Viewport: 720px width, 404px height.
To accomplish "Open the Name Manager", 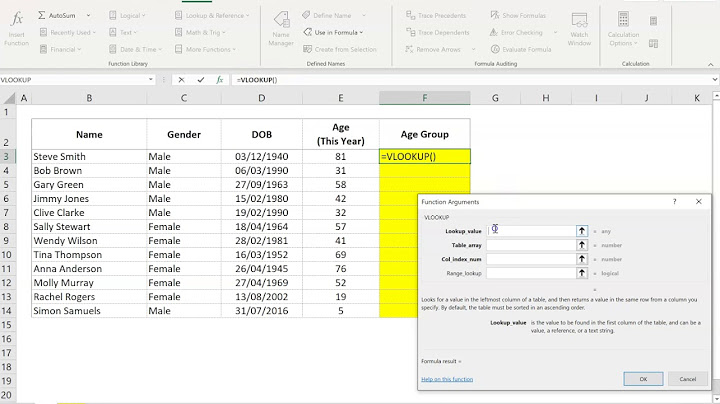I will point(281,28).
